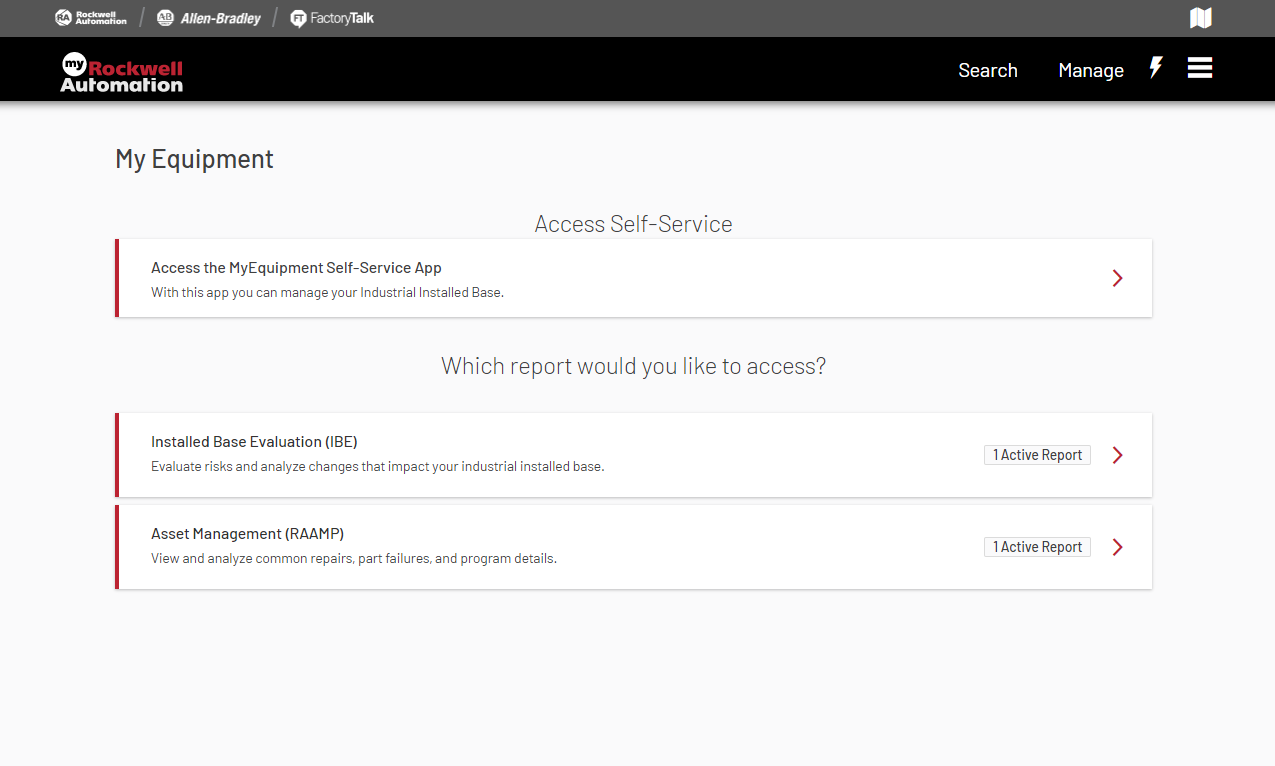Open the FactoryTalk brand link

[332, 18]
